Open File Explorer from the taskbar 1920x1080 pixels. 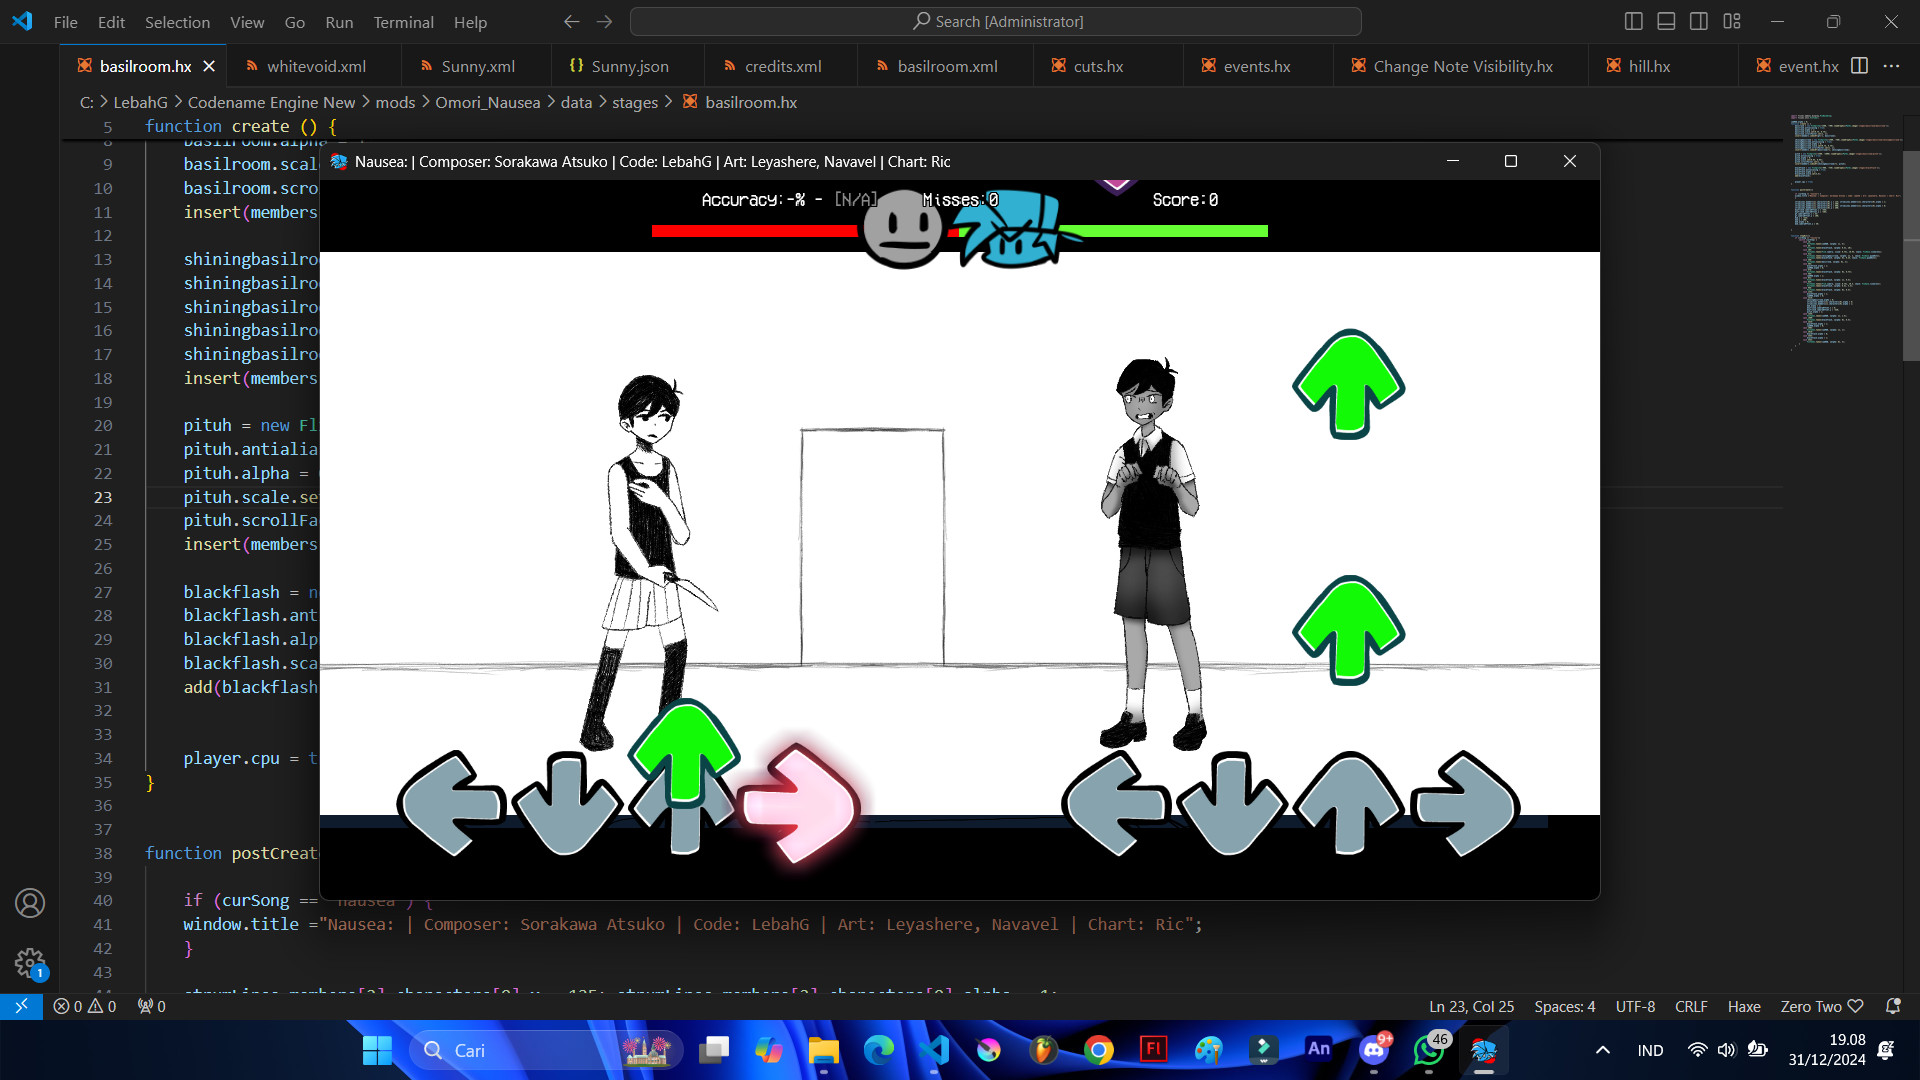click(x=823, y=1050)
